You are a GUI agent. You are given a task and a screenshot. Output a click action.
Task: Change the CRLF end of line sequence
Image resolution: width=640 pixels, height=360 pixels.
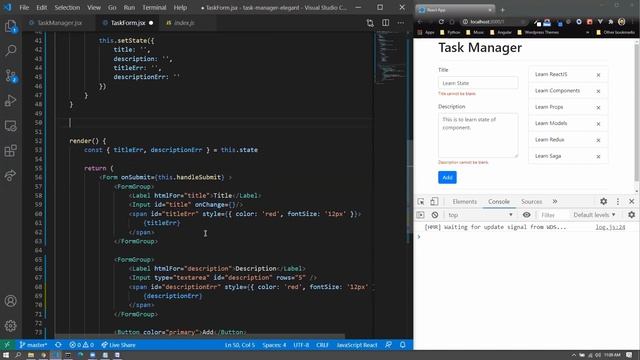click(x=322, y=345)
